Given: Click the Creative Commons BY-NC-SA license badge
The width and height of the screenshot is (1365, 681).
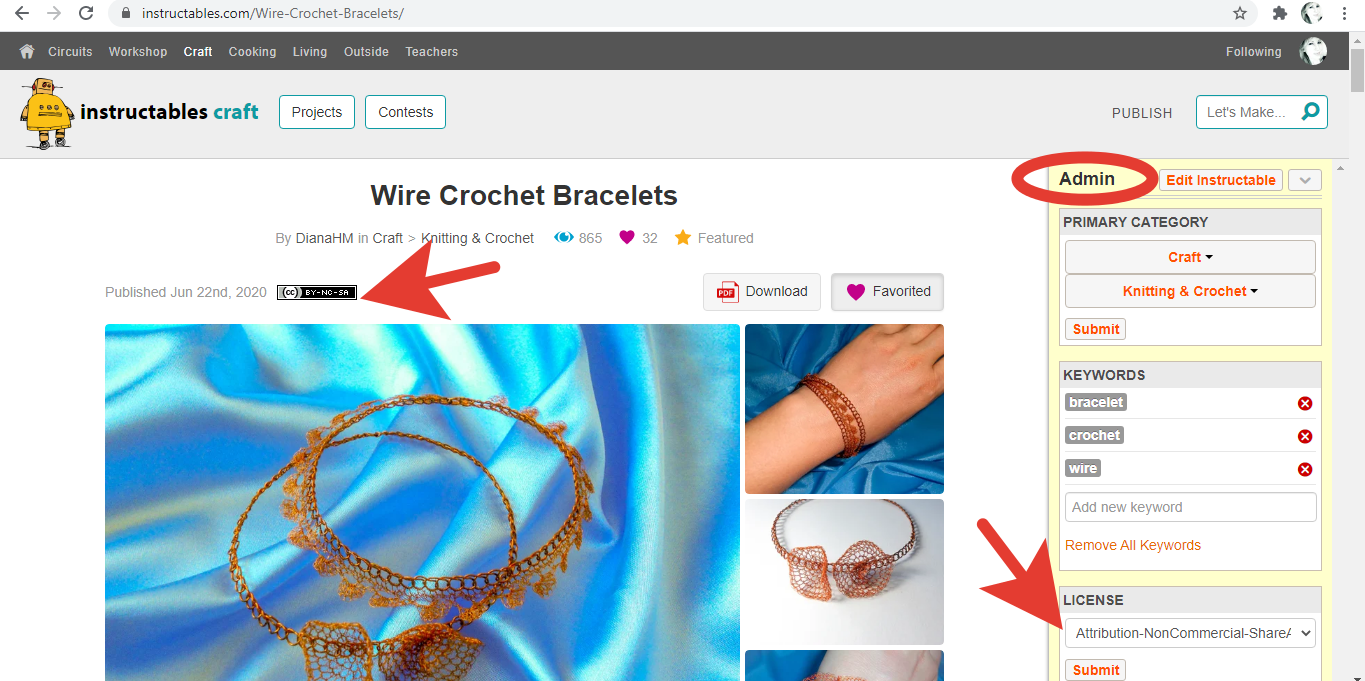Looking at the screenshot, I should tap(317, 292).
